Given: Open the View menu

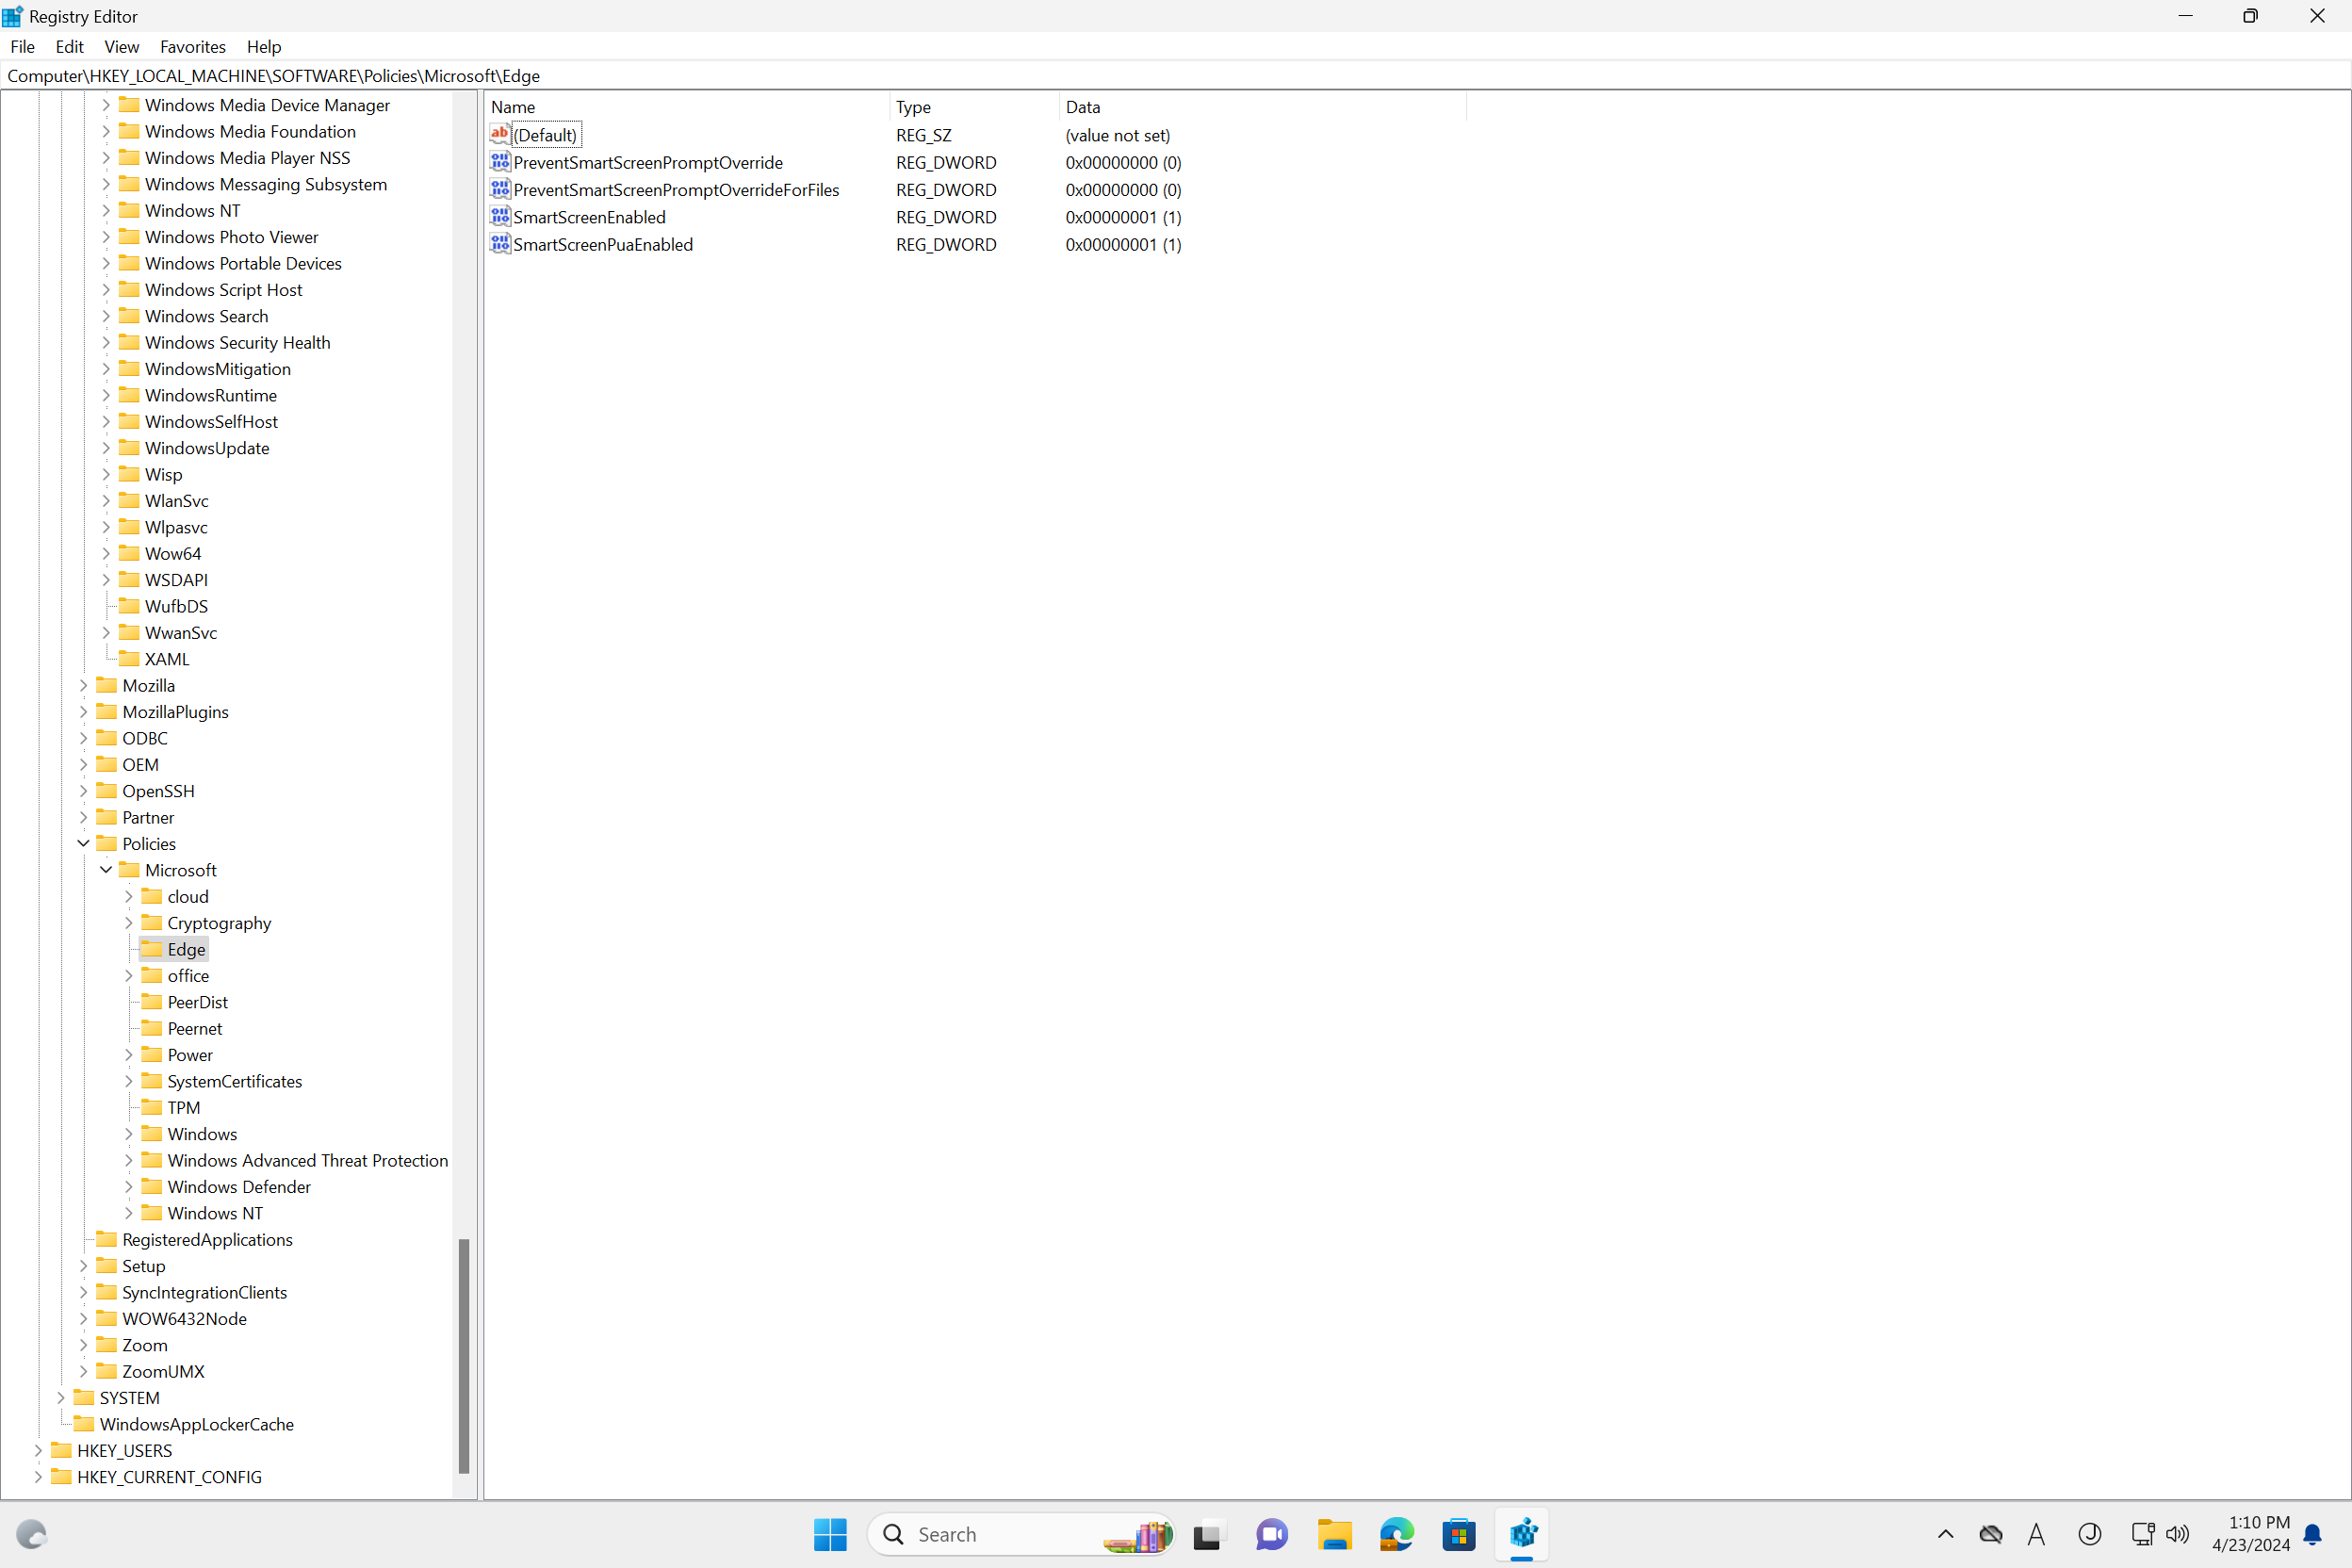Looking at the screenshot, I should (121, 46).
